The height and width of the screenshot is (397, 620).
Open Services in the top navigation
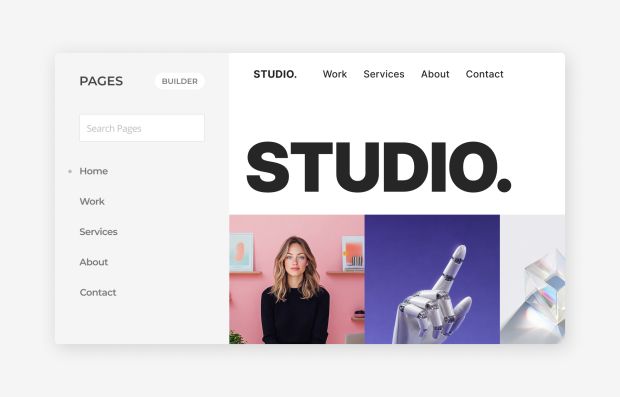click(x=384, y=74)
